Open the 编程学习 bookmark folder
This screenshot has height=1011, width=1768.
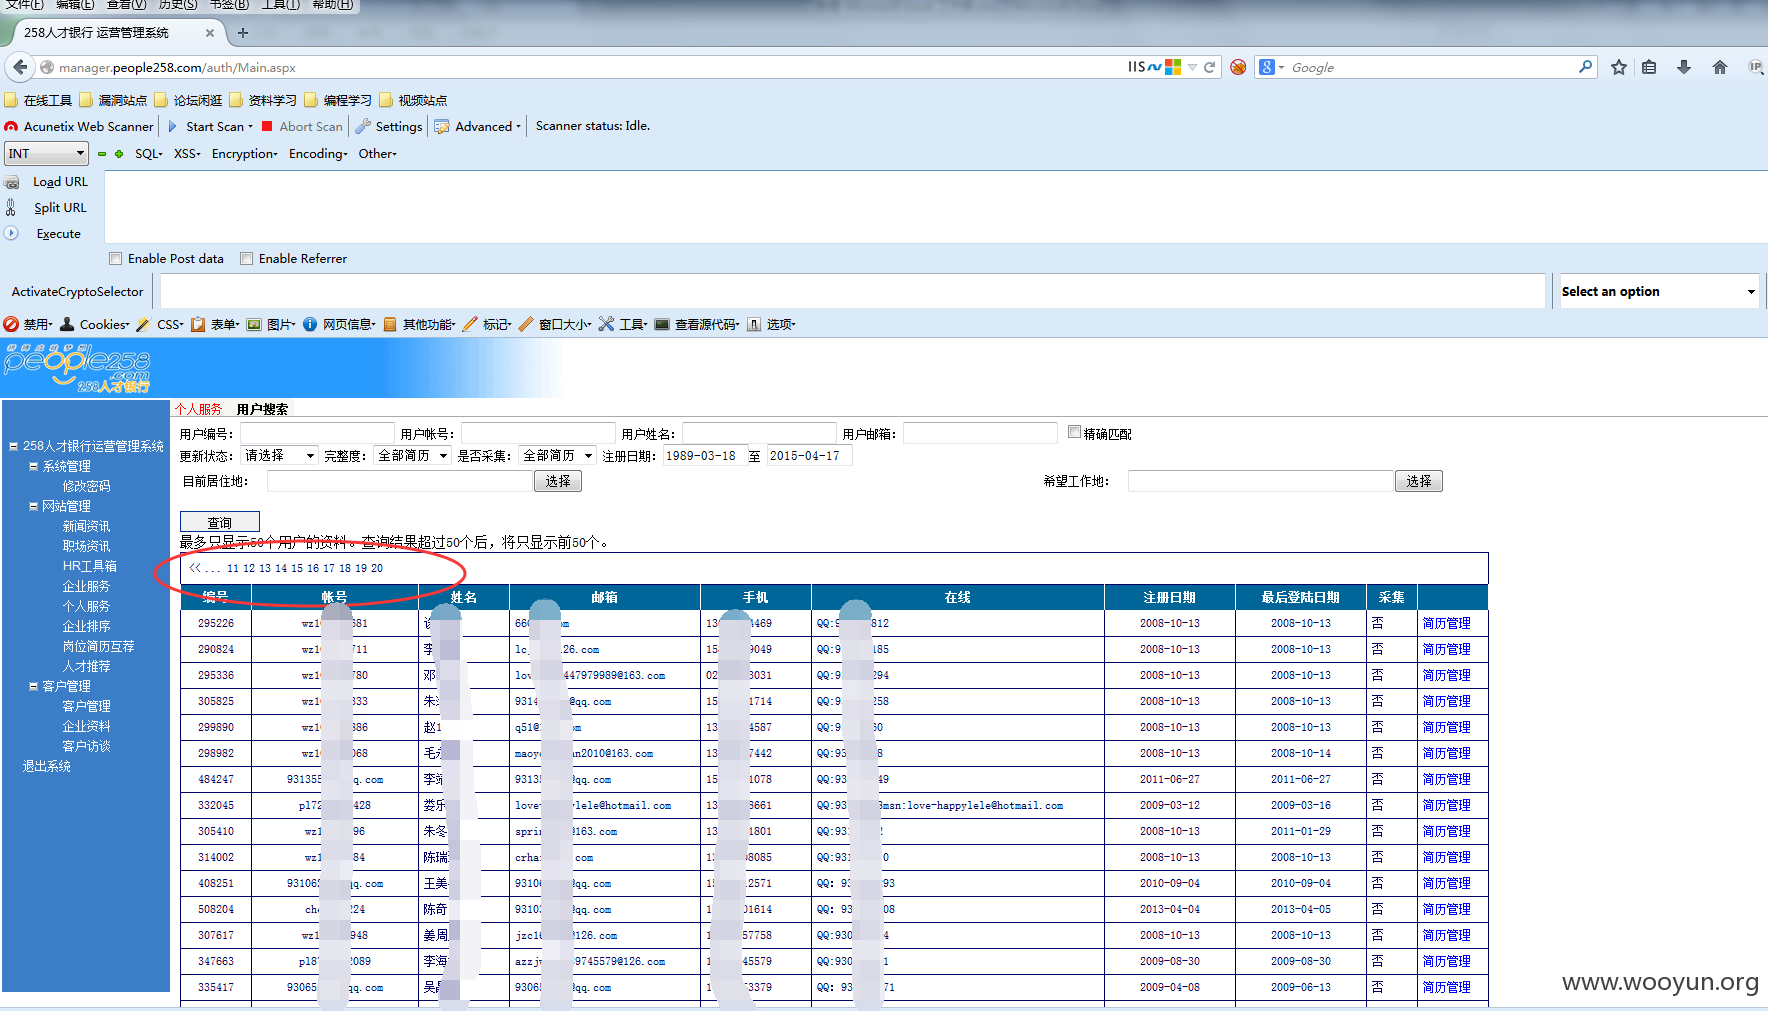point(338,100)
